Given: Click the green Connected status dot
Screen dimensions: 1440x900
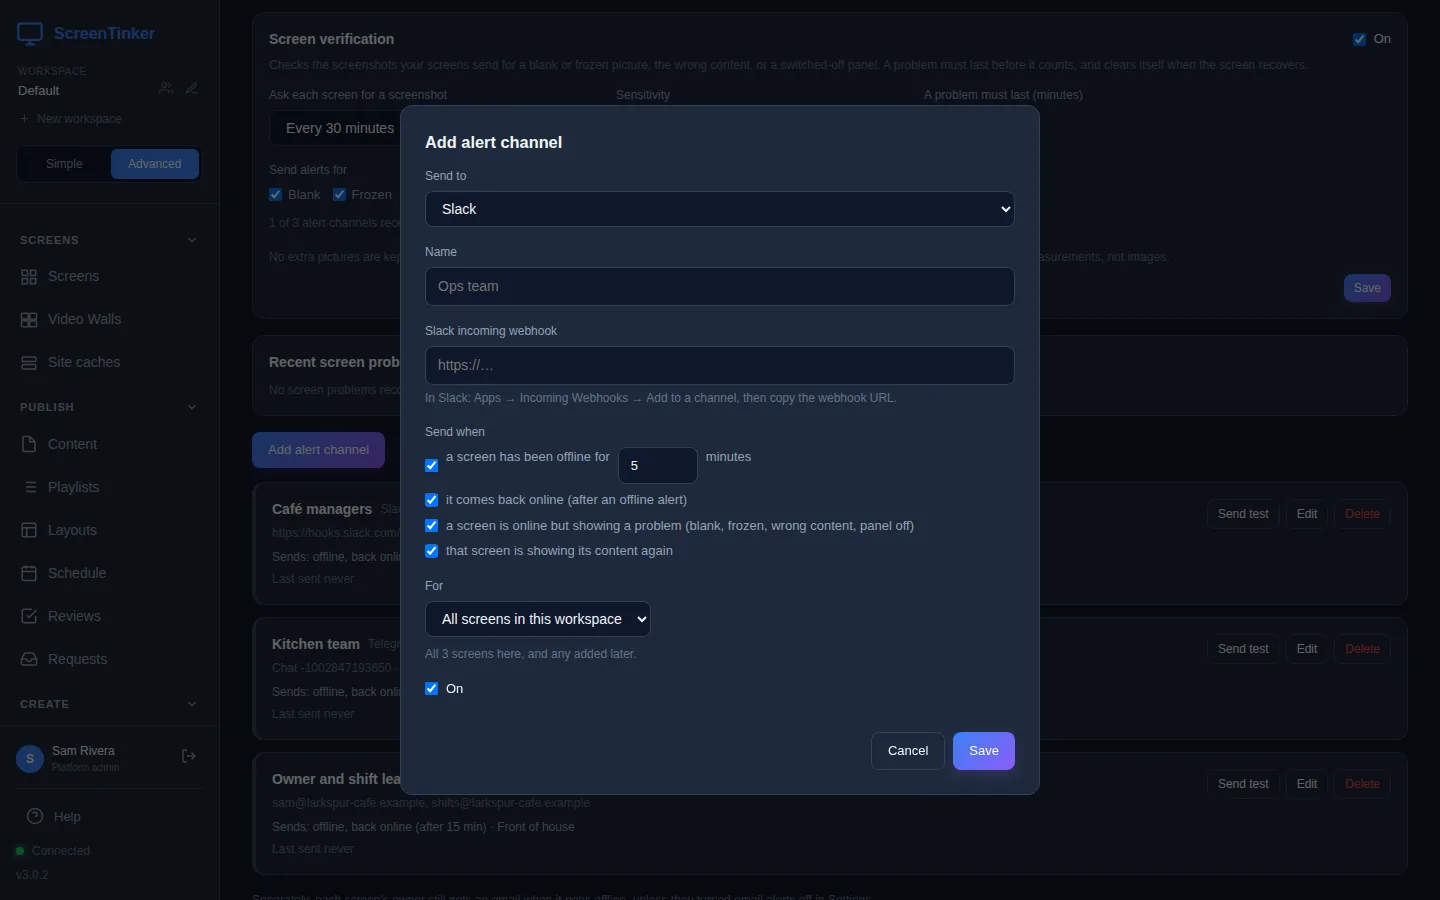Looking at the screenshot, I should (x=20, y=851).
